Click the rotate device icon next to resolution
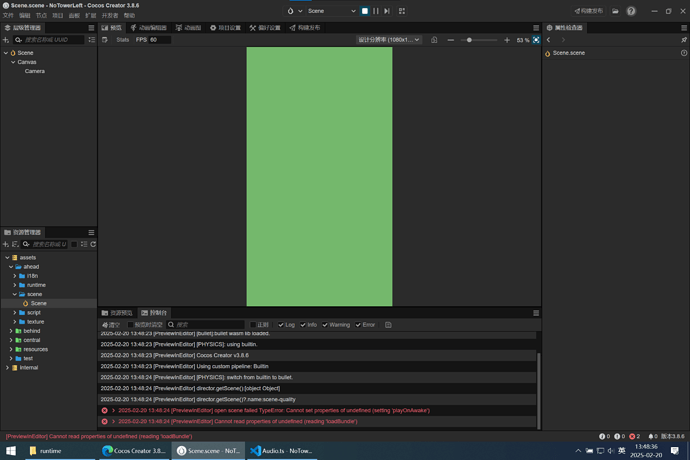The height and width of the screenshot is (460, 690). (x=434, y=40)
